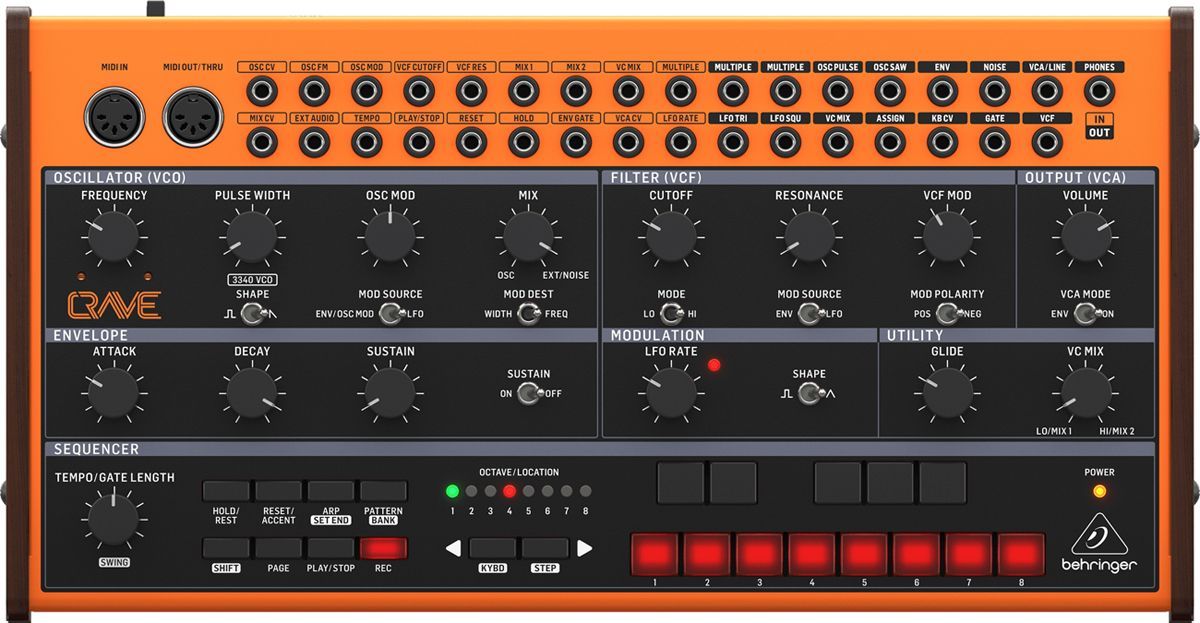Flip the filter MODE LO/HI switch
Viewport: 1200px width, 623px height.
[671, 314]
